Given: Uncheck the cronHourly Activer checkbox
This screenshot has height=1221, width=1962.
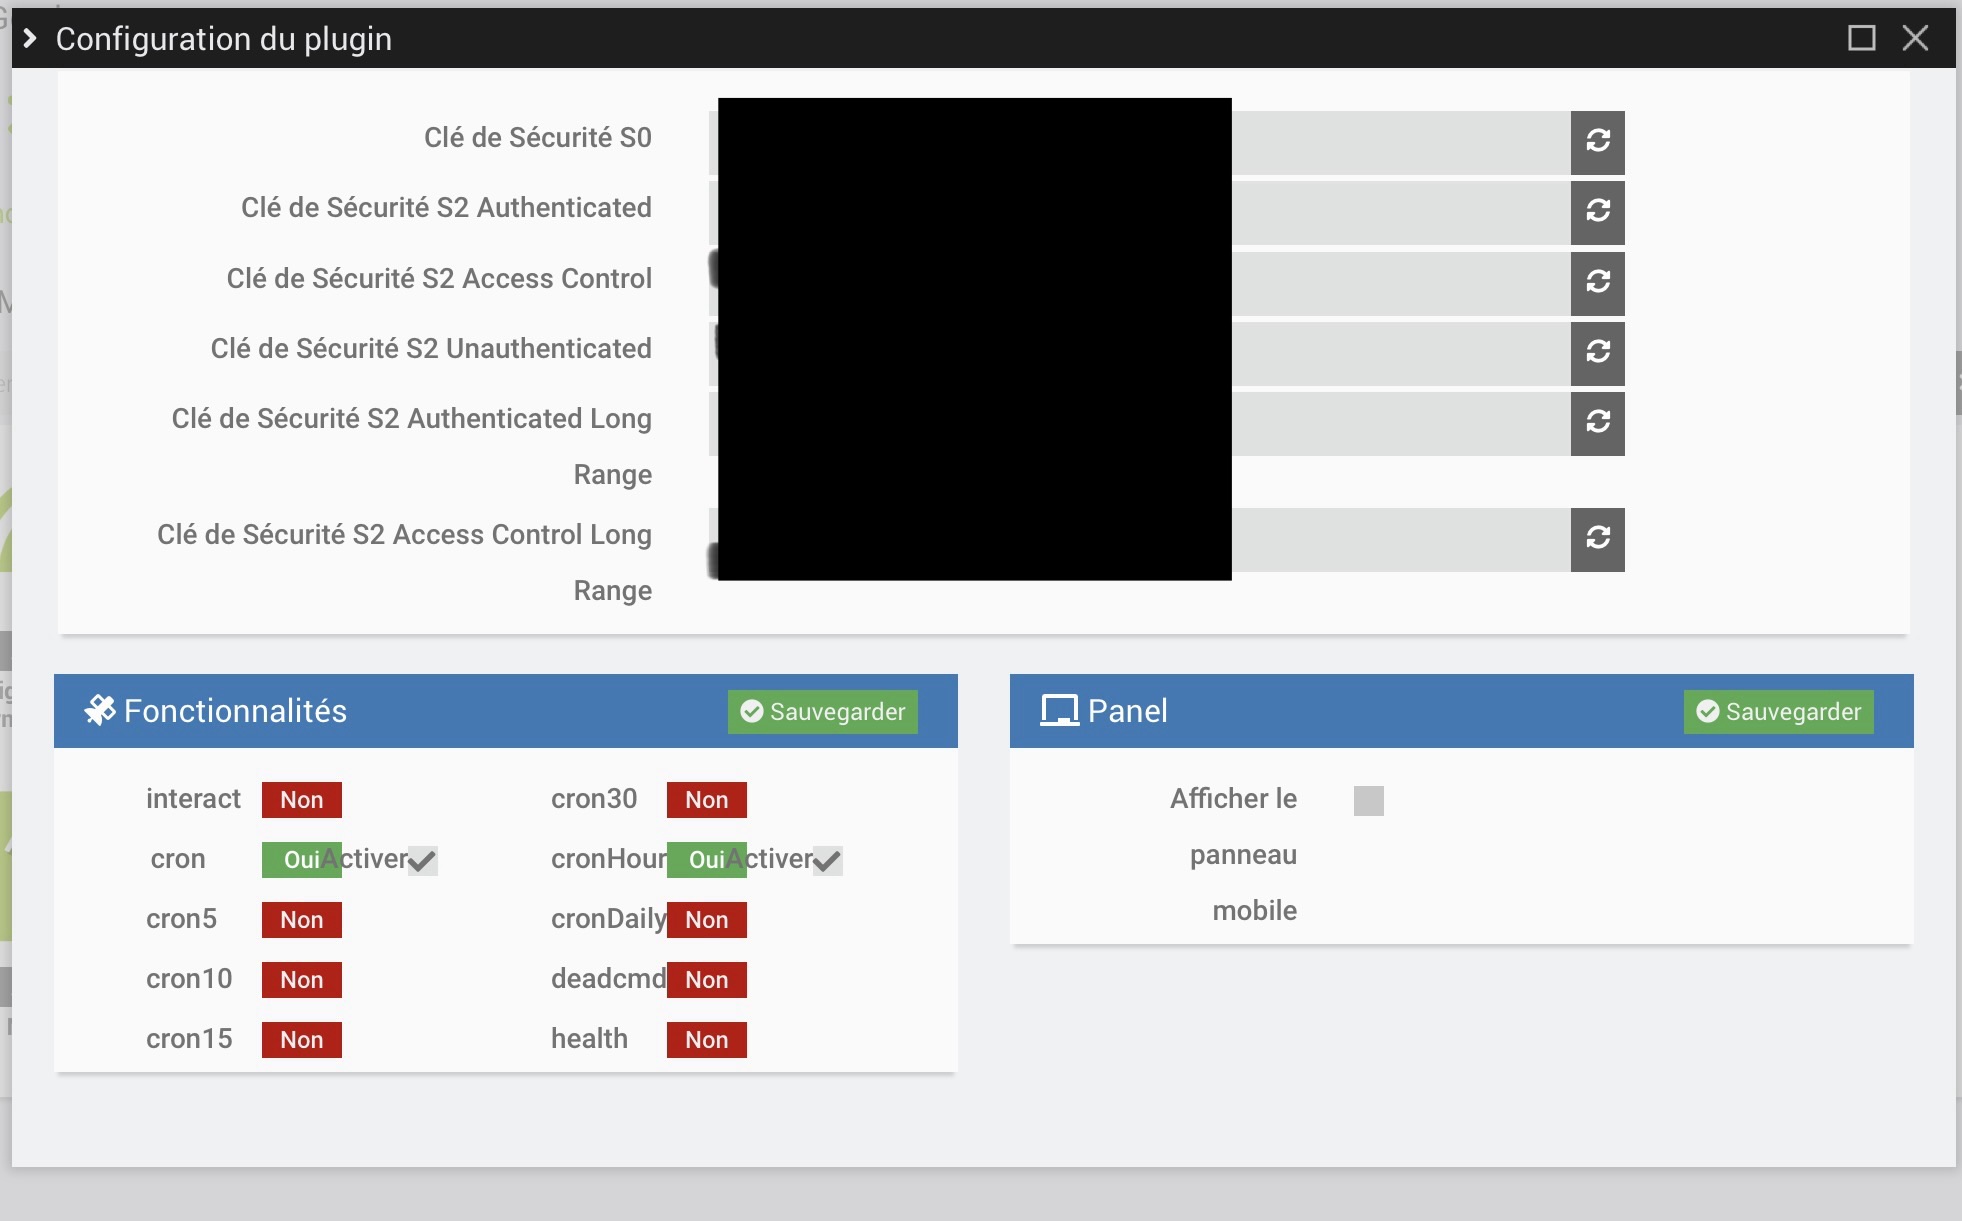Looking at the screenshot, I should coord(827,860).
